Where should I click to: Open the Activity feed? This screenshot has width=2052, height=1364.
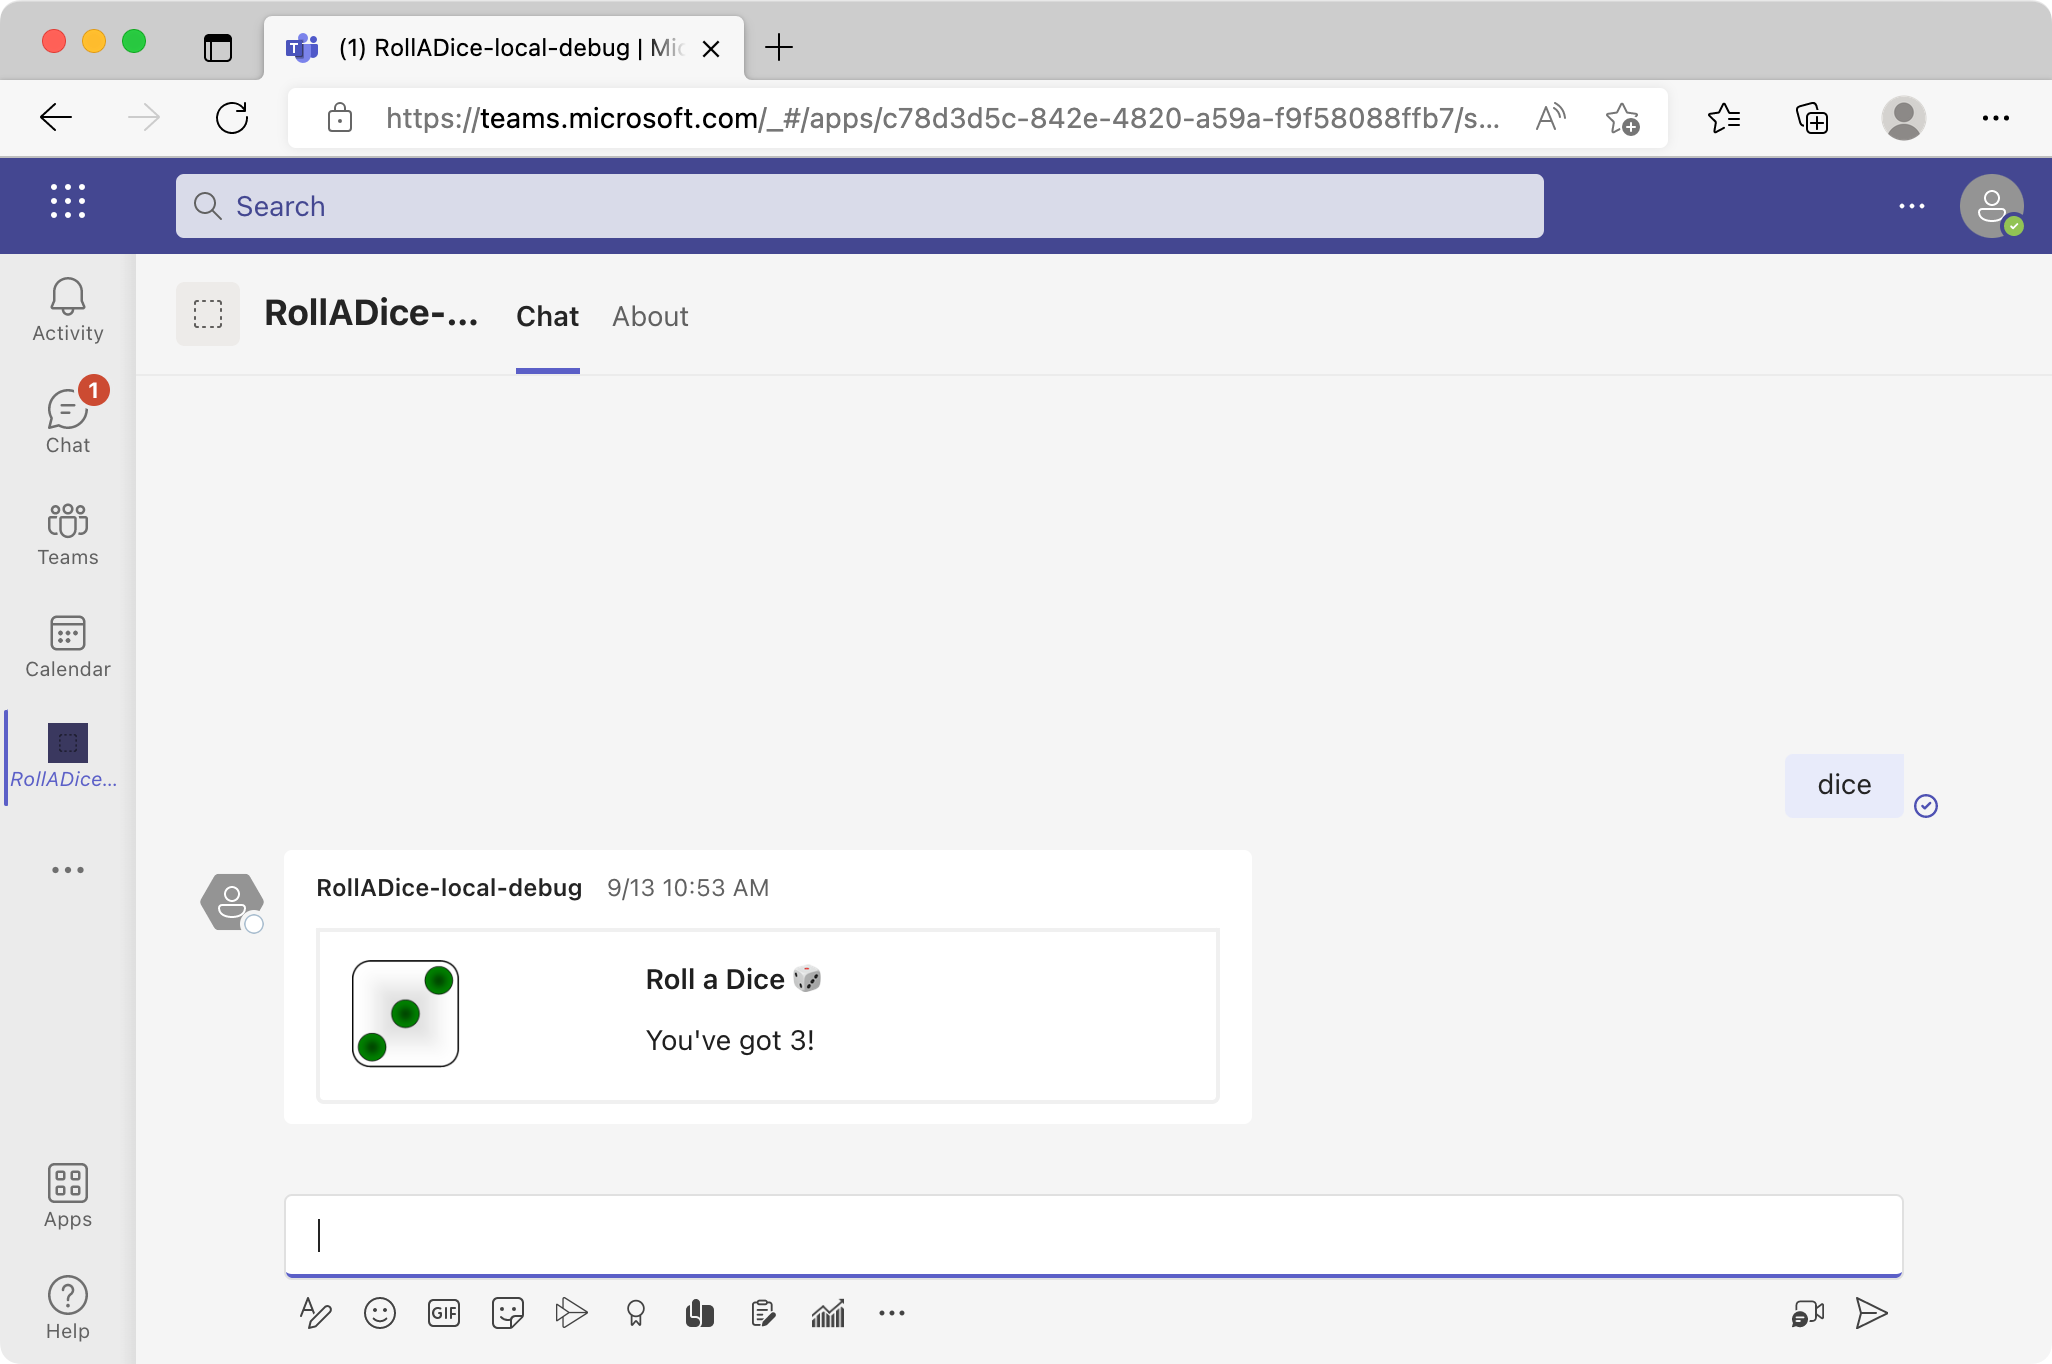pos(67,308)
